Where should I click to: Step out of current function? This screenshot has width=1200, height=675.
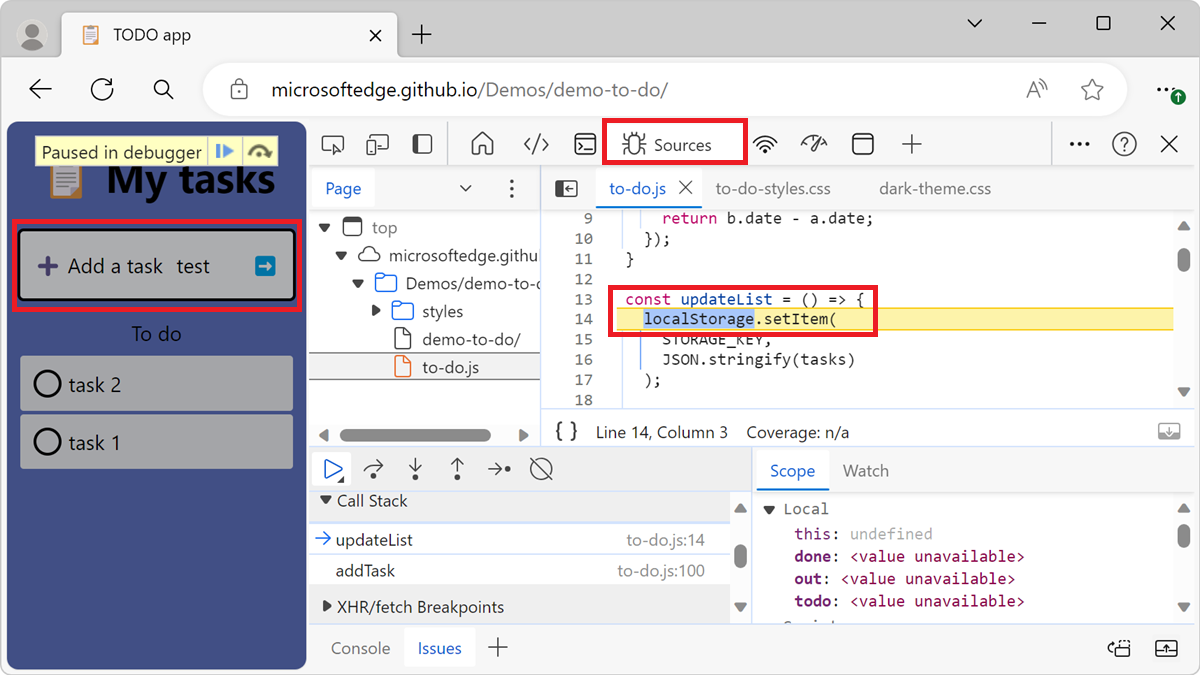pos(457,468)
